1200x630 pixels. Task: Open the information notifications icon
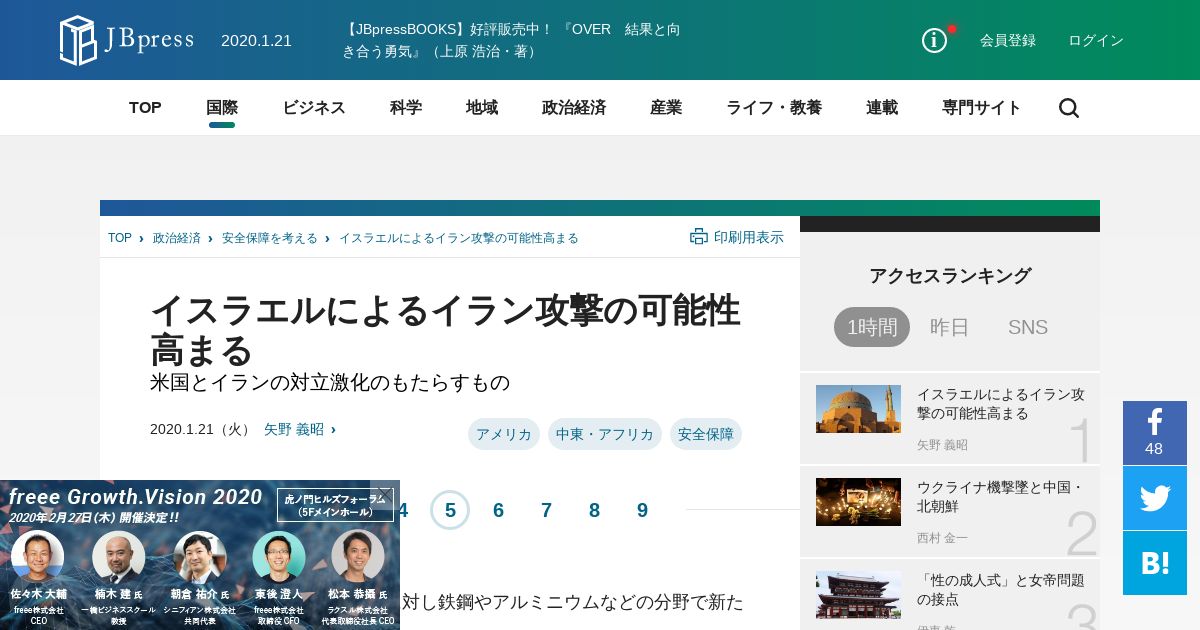click(x=934, y=40)
